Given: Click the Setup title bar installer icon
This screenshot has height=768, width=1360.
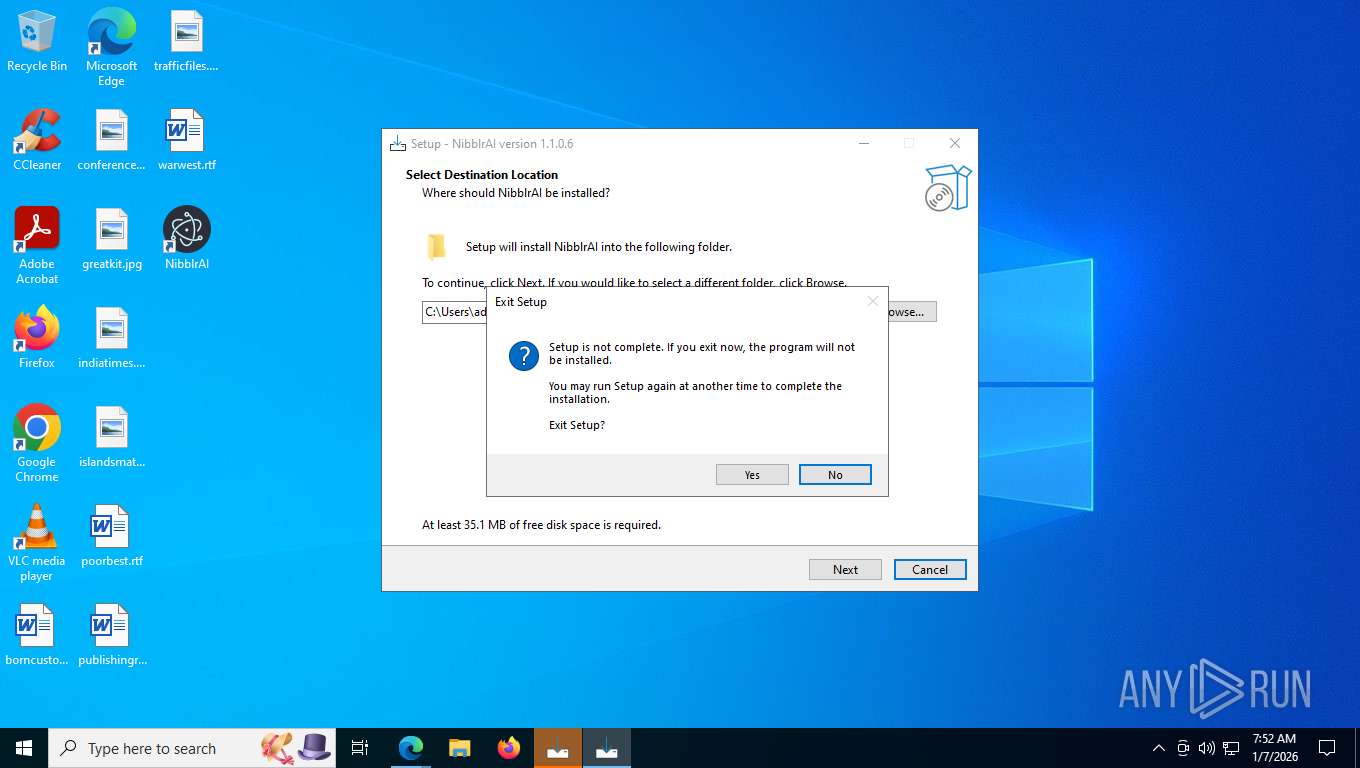Looking at the screenshot, I should (398, 143).
